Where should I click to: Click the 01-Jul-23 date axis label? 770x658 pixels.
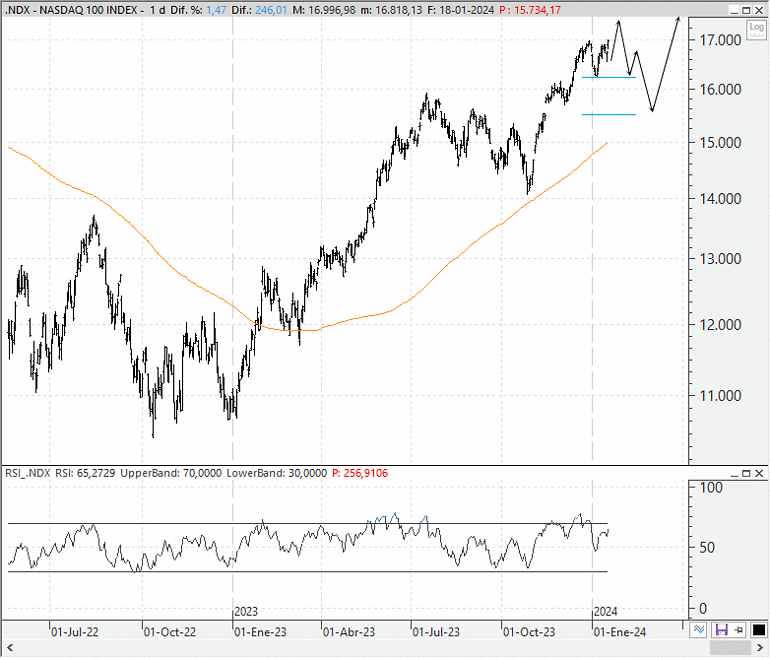[436, 632]
